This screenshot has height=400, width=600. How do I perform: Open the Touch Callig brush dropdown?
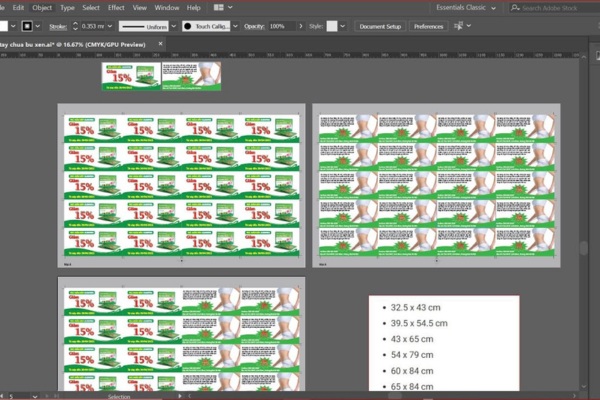(234, 26)
